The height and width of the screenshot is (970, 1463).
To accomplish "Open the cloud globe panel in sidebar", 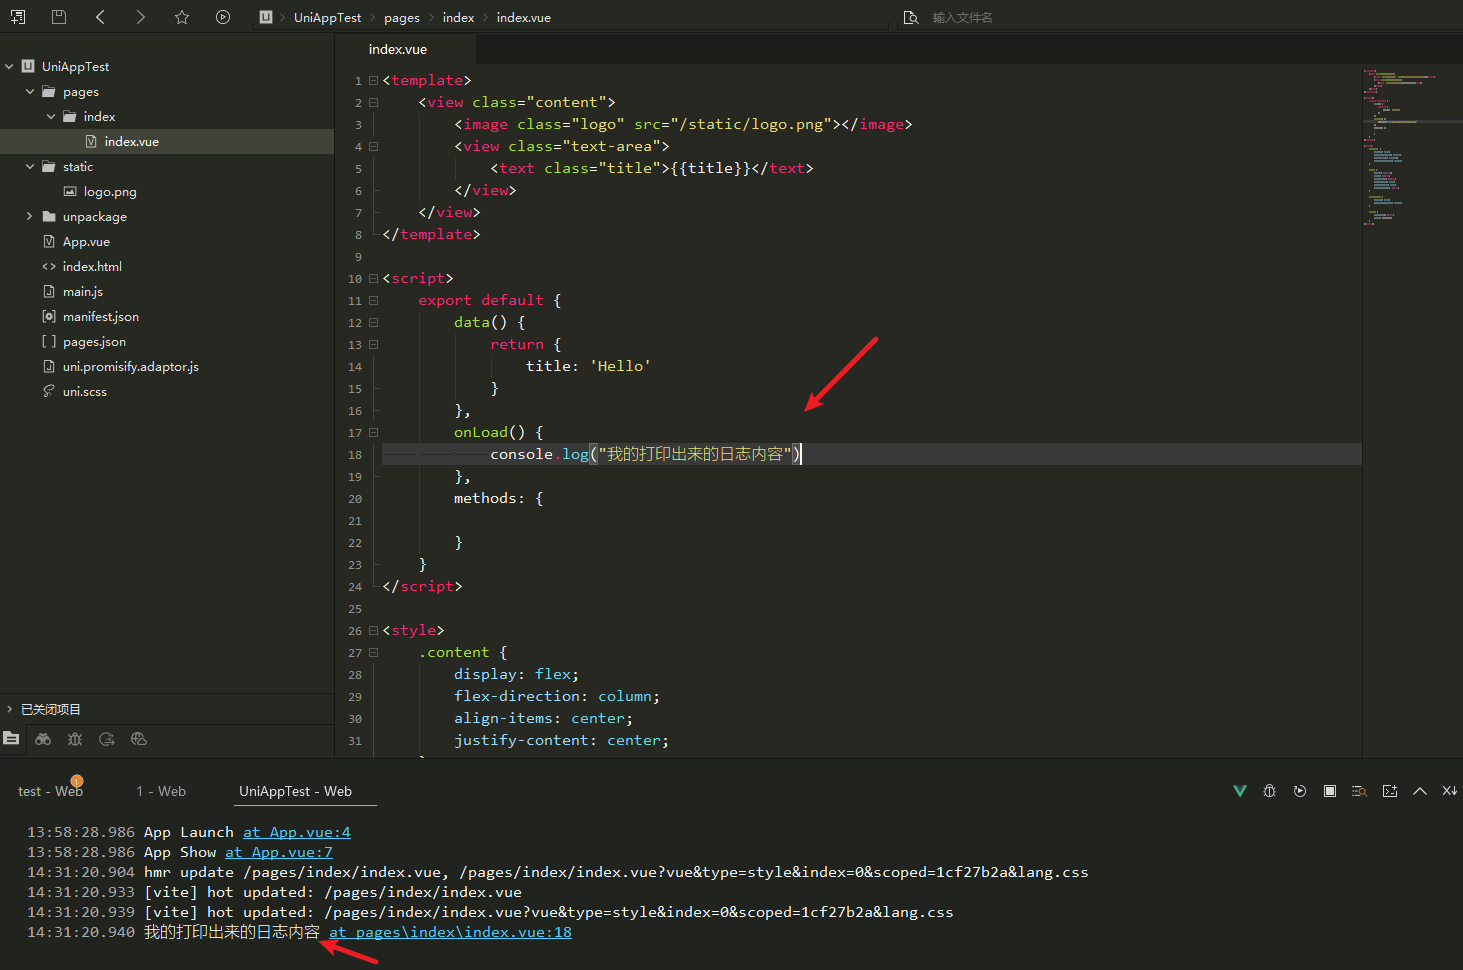I will pos(139,739).
